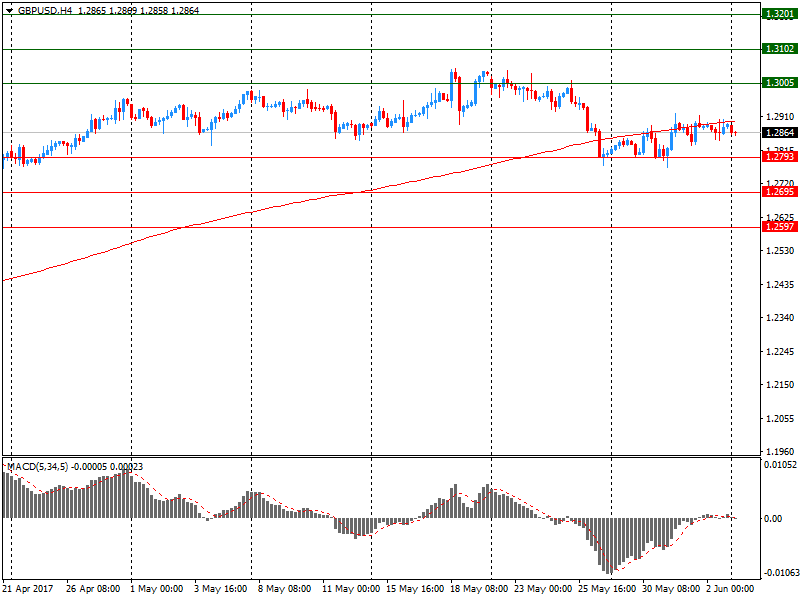Screen dimensions: 800x600
Task: Select the 1 May 00:00 time label
Action: click(x=156, y=589)
